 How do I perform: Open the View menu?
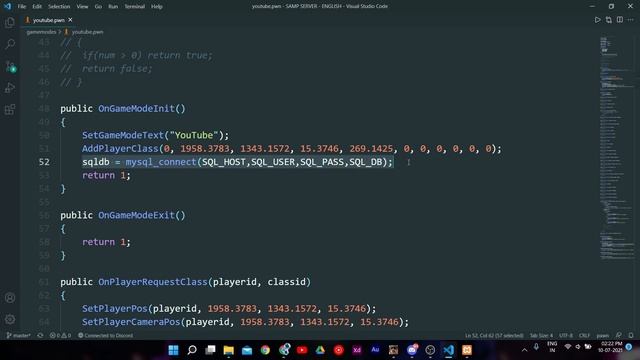coord(82,6)
